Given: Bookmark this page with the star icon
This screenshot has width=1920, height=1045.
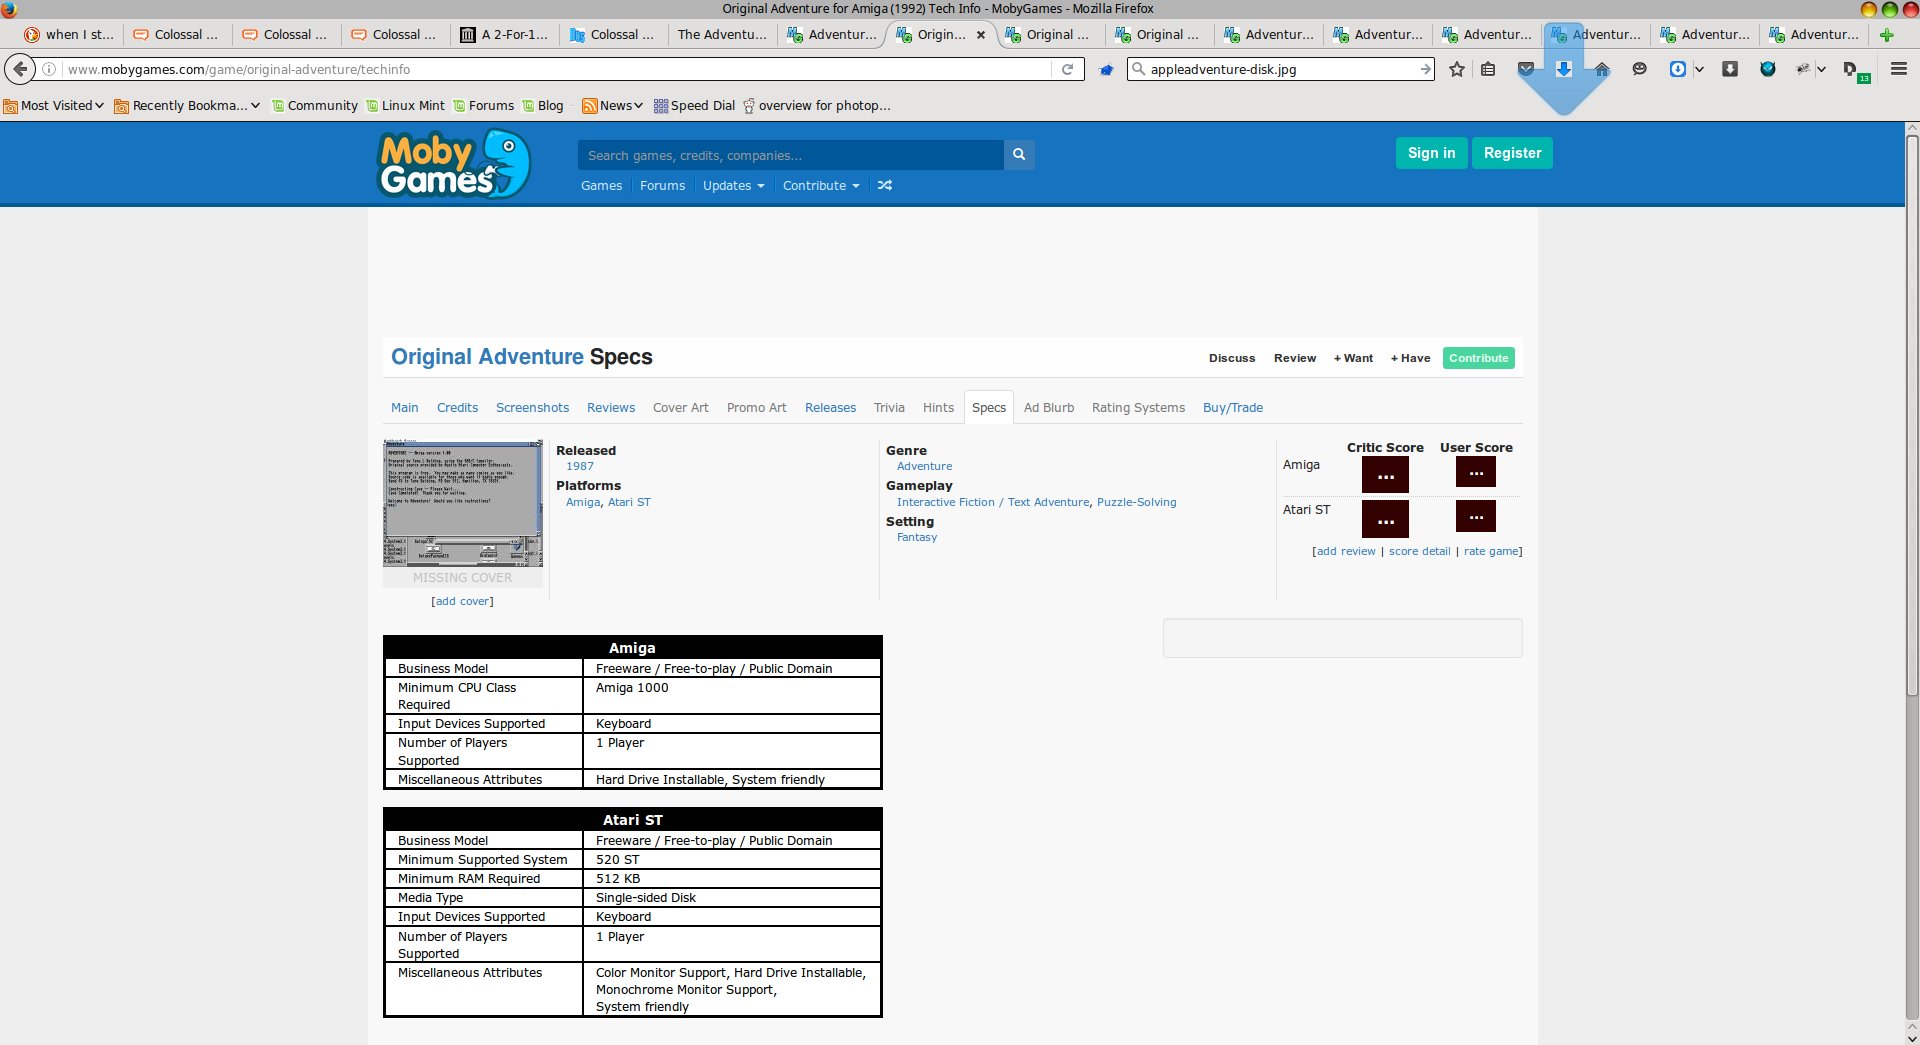Looking at the screenshot, I should pyautogui.click(x=1457, y=69).
